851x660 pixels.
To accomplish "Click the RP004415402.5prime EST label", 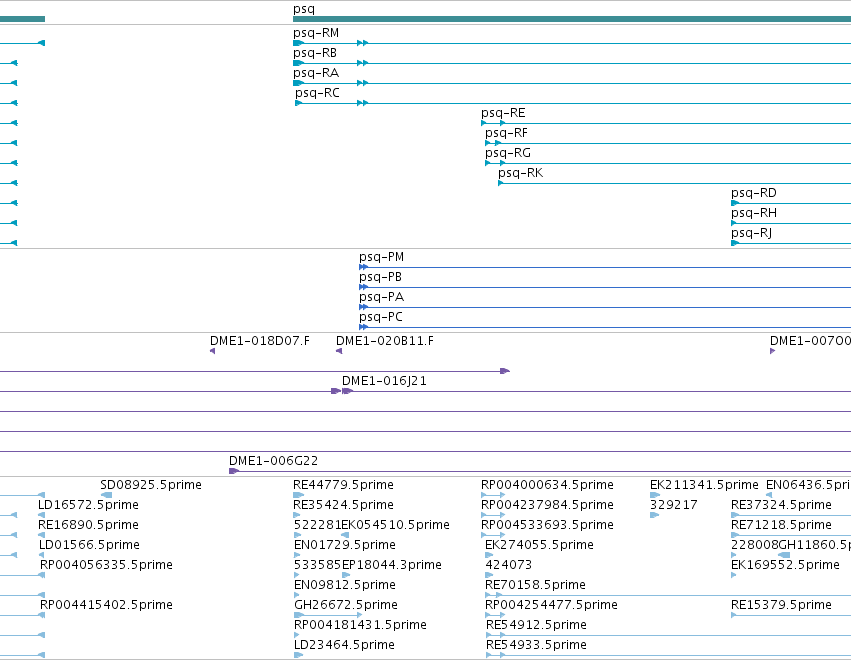I will coord(106,605).
